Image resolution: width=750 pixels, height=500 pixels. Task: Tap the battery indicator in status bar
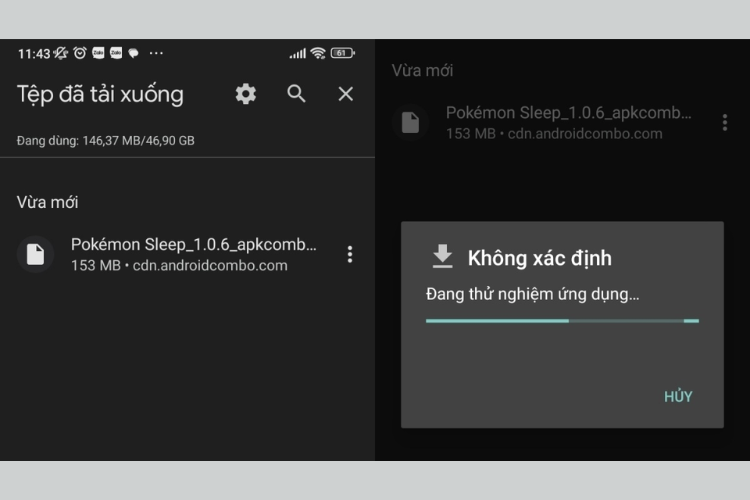342,53
